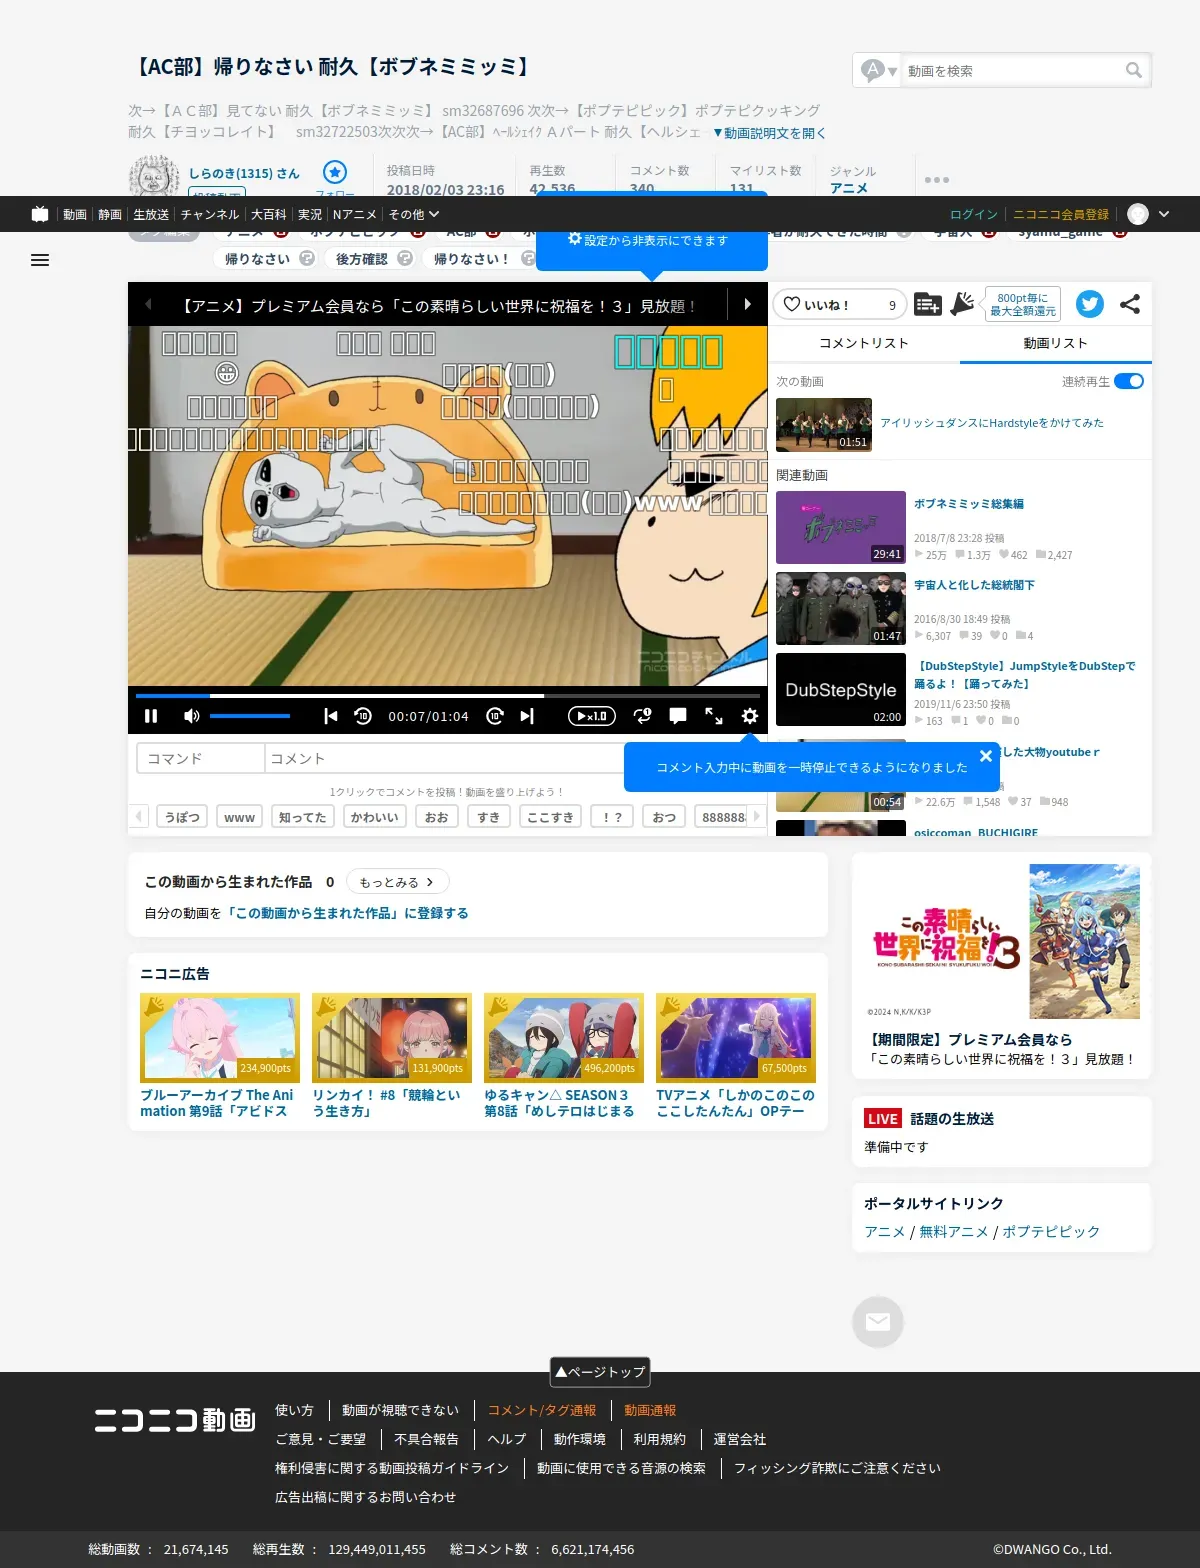Image resolution: width=1200 pixels, height=1568 pixels.
Task: Click the 帰りなさい tag
Action: click(257, 259)
